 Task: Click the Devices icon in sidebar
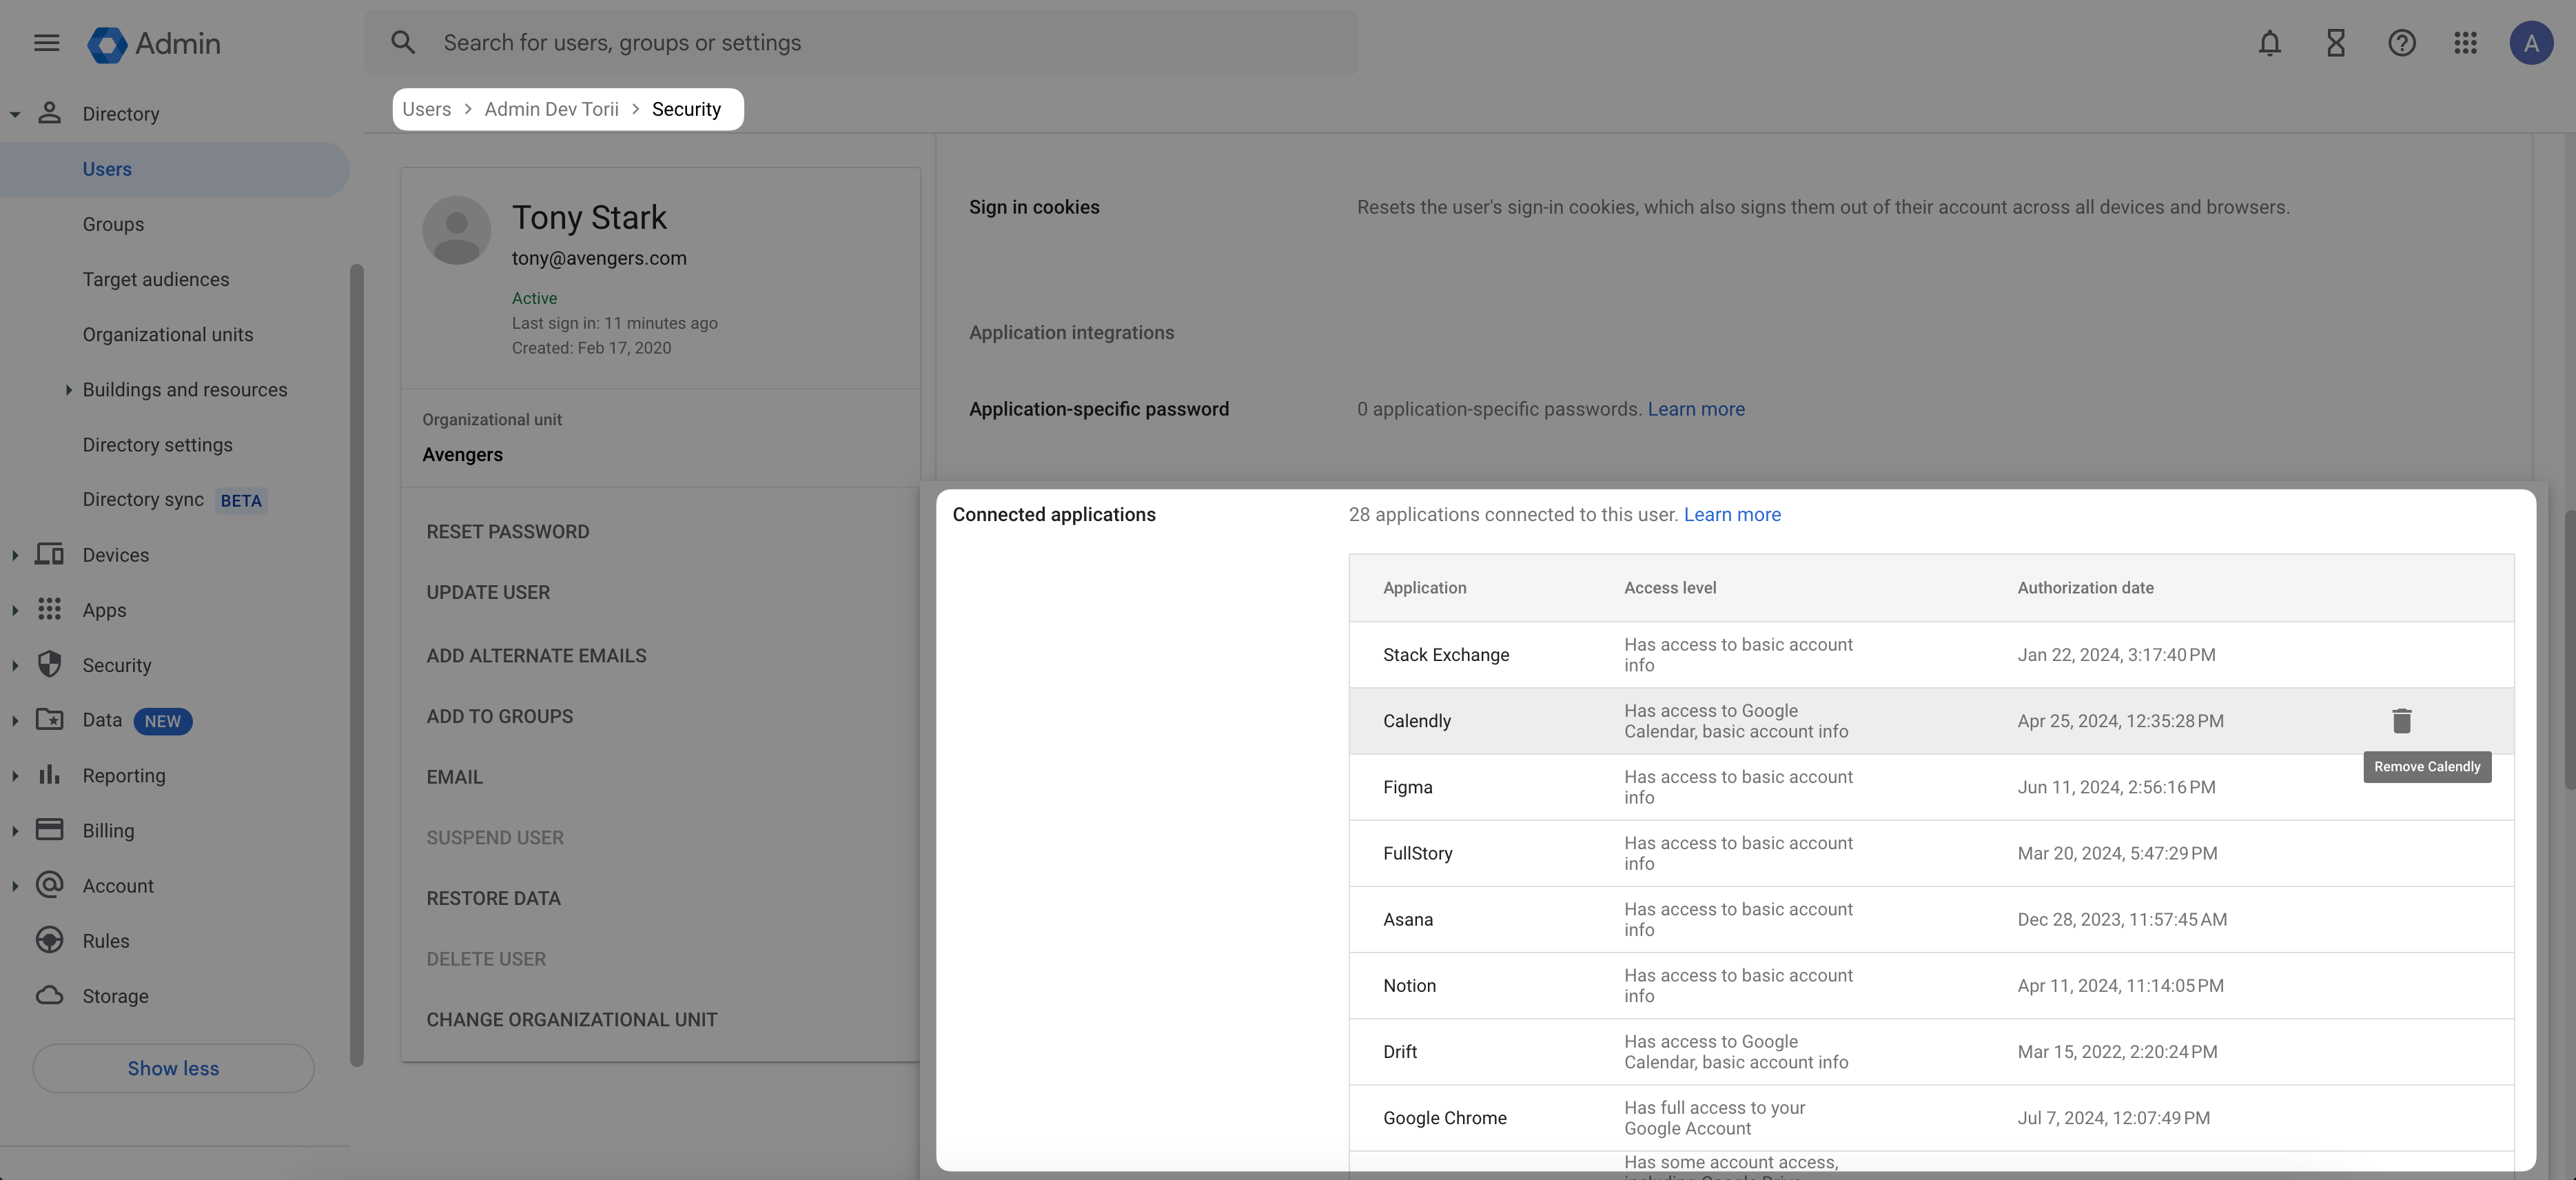coord(49,554)
